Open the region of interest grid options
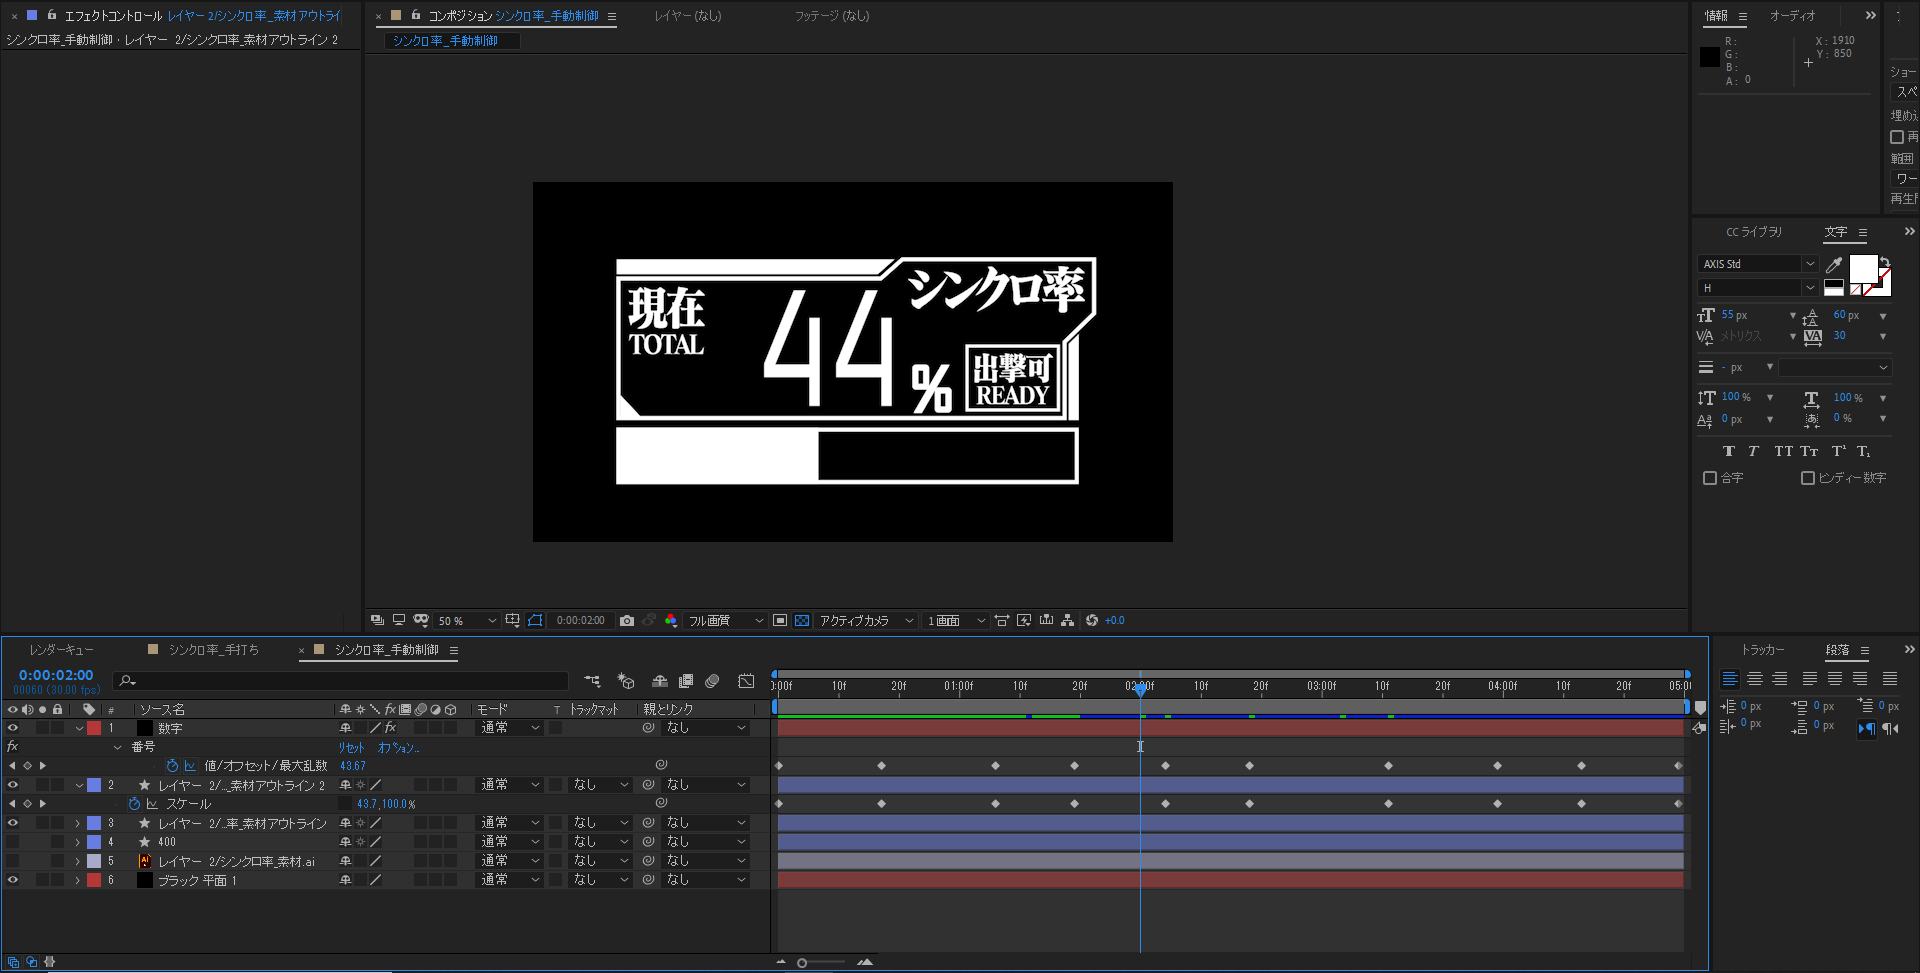 tap(513, 621)
